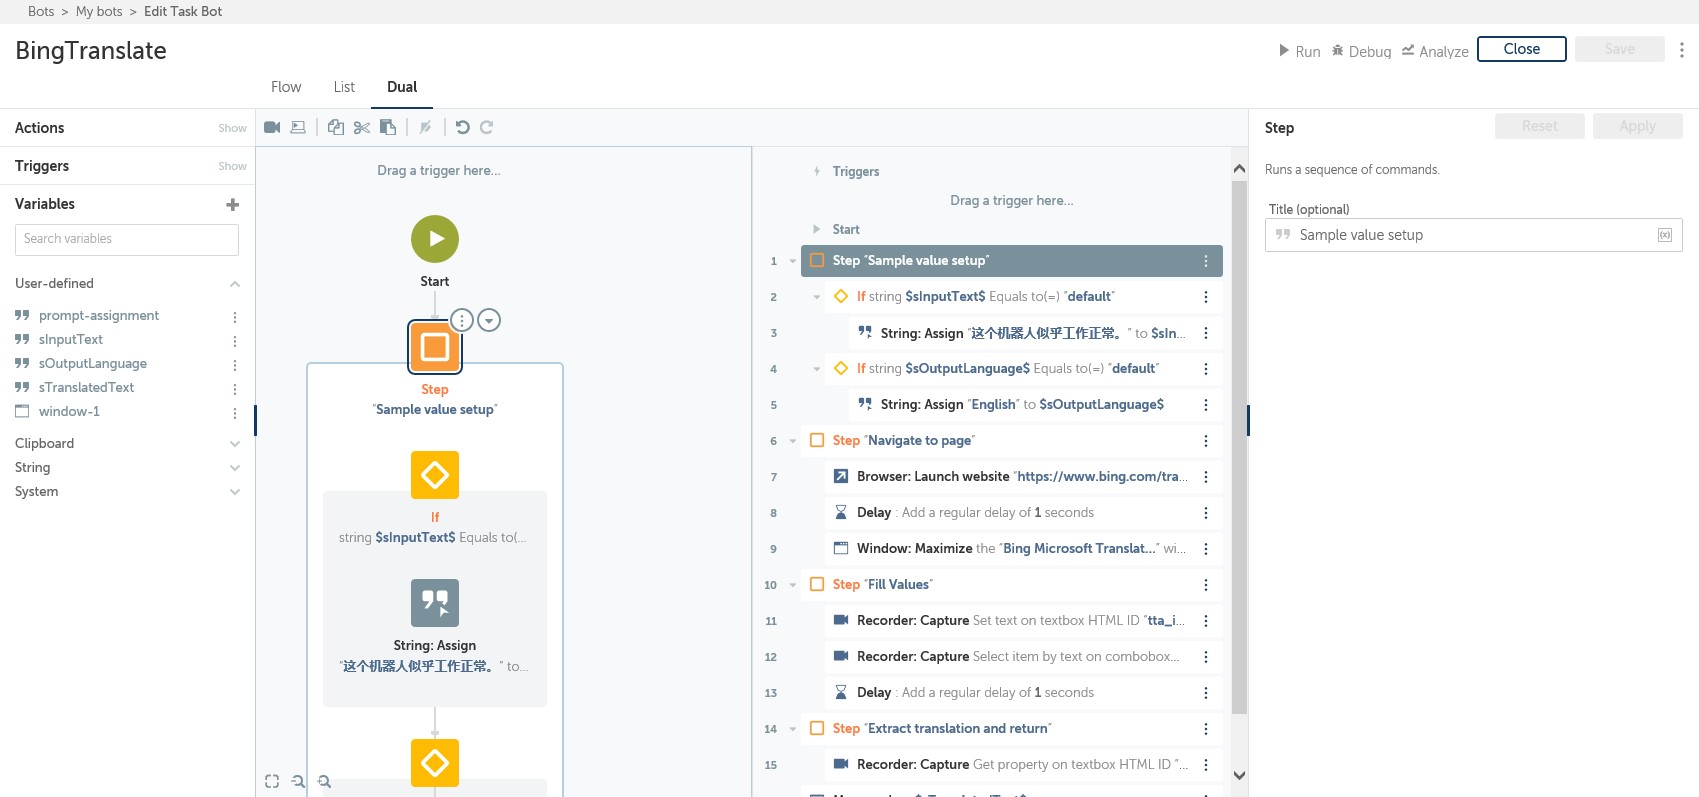Toggle Show for the Triggers panel
Image resolution: width=1699 pixels, height=797 pixels.
[233, 166]
